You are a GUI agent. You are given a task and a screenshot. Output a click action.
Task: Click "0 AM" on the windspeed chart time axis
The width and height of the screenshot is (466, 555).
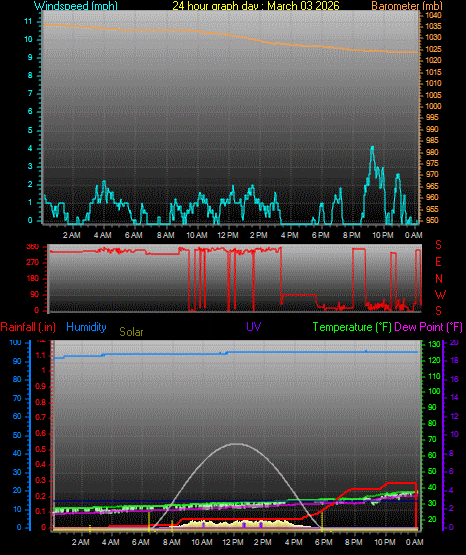click(x=414, y=235)
